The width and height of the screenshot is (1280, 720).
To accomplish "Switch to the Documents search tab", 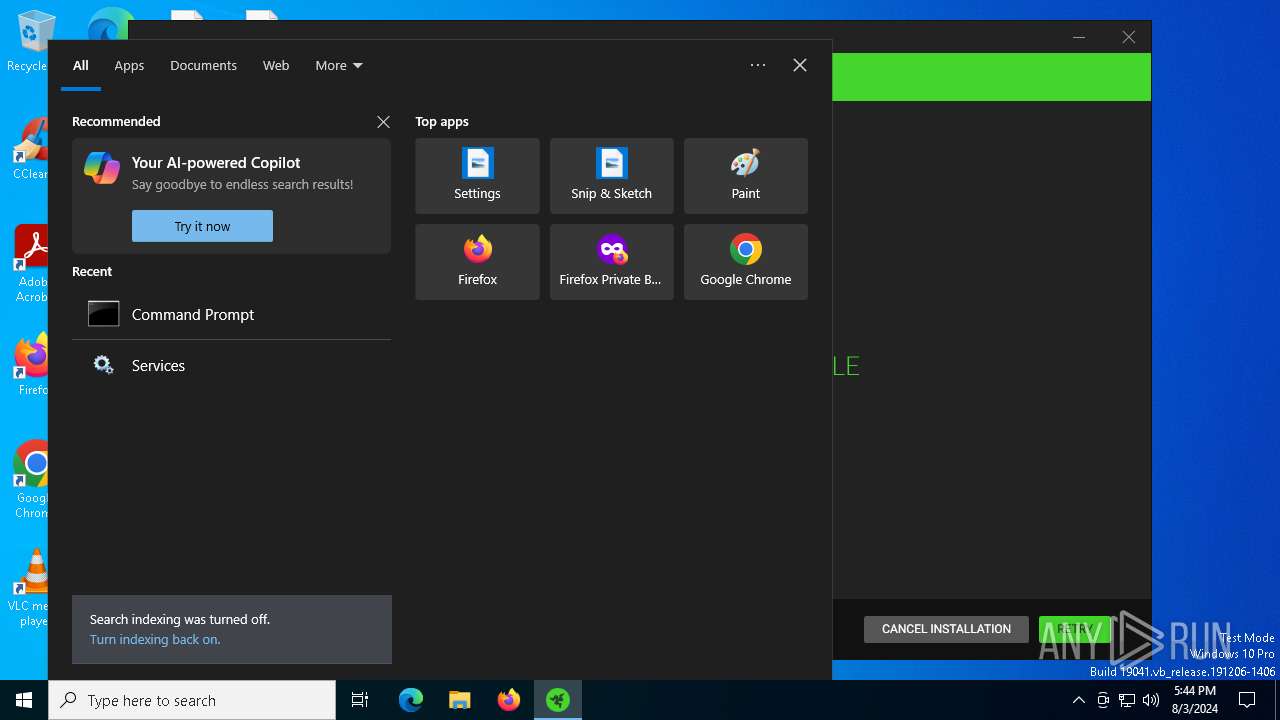I will point(203,65).
